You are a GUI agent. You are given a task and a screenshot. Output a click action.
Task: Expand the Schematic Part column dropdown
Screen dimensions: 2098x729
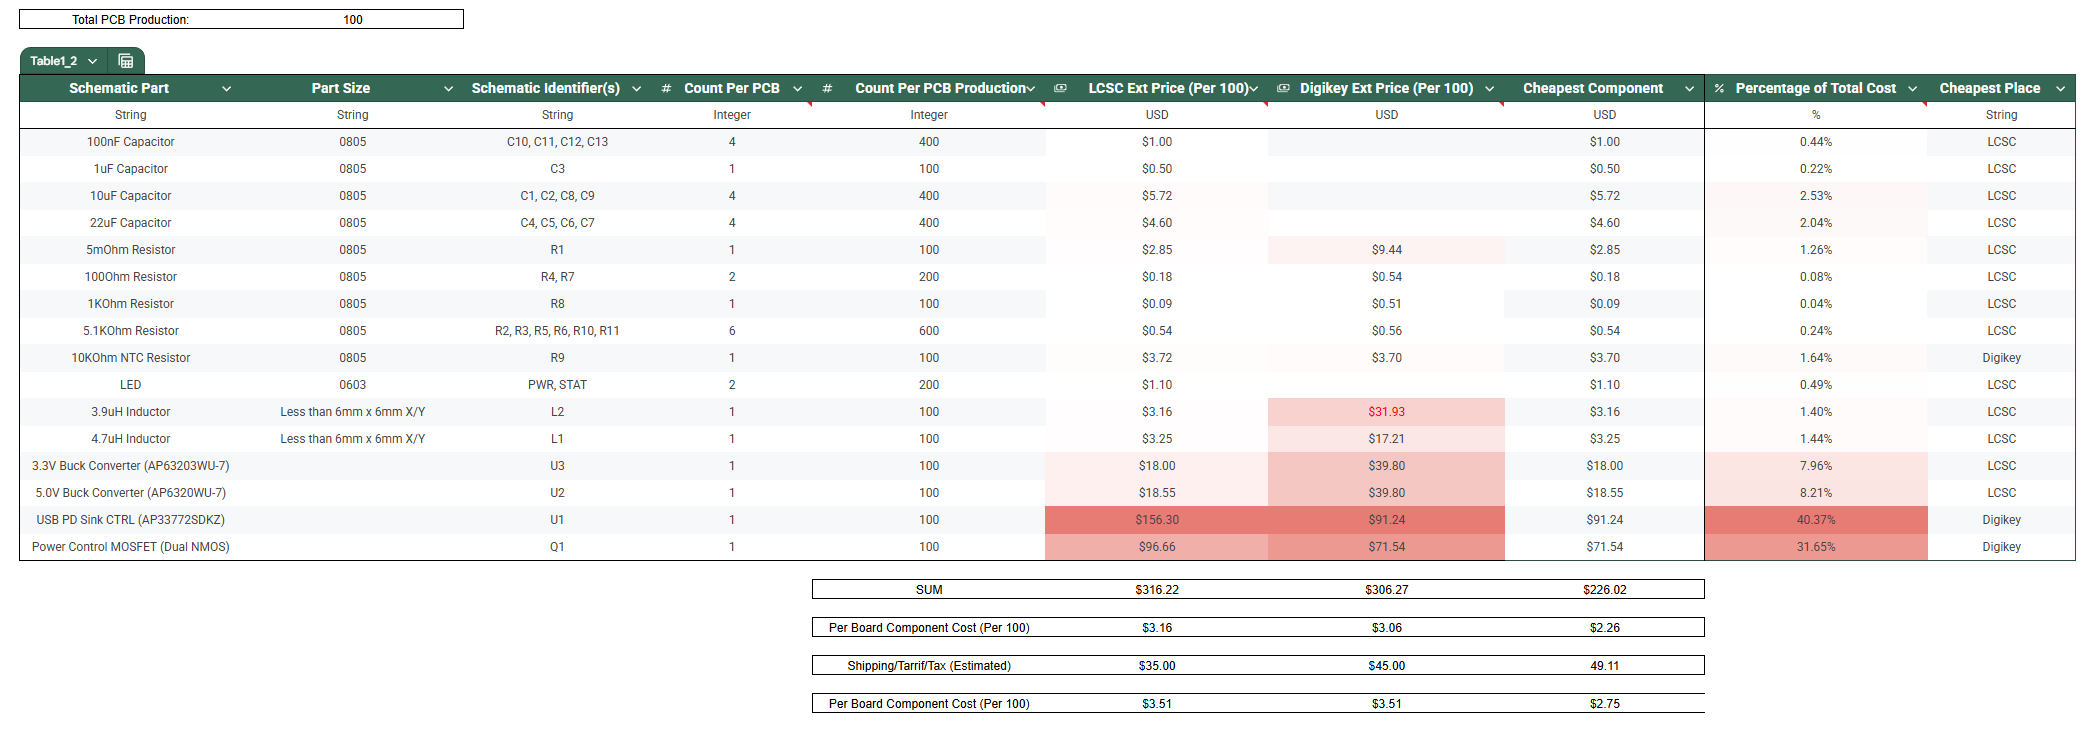[226, 89]
